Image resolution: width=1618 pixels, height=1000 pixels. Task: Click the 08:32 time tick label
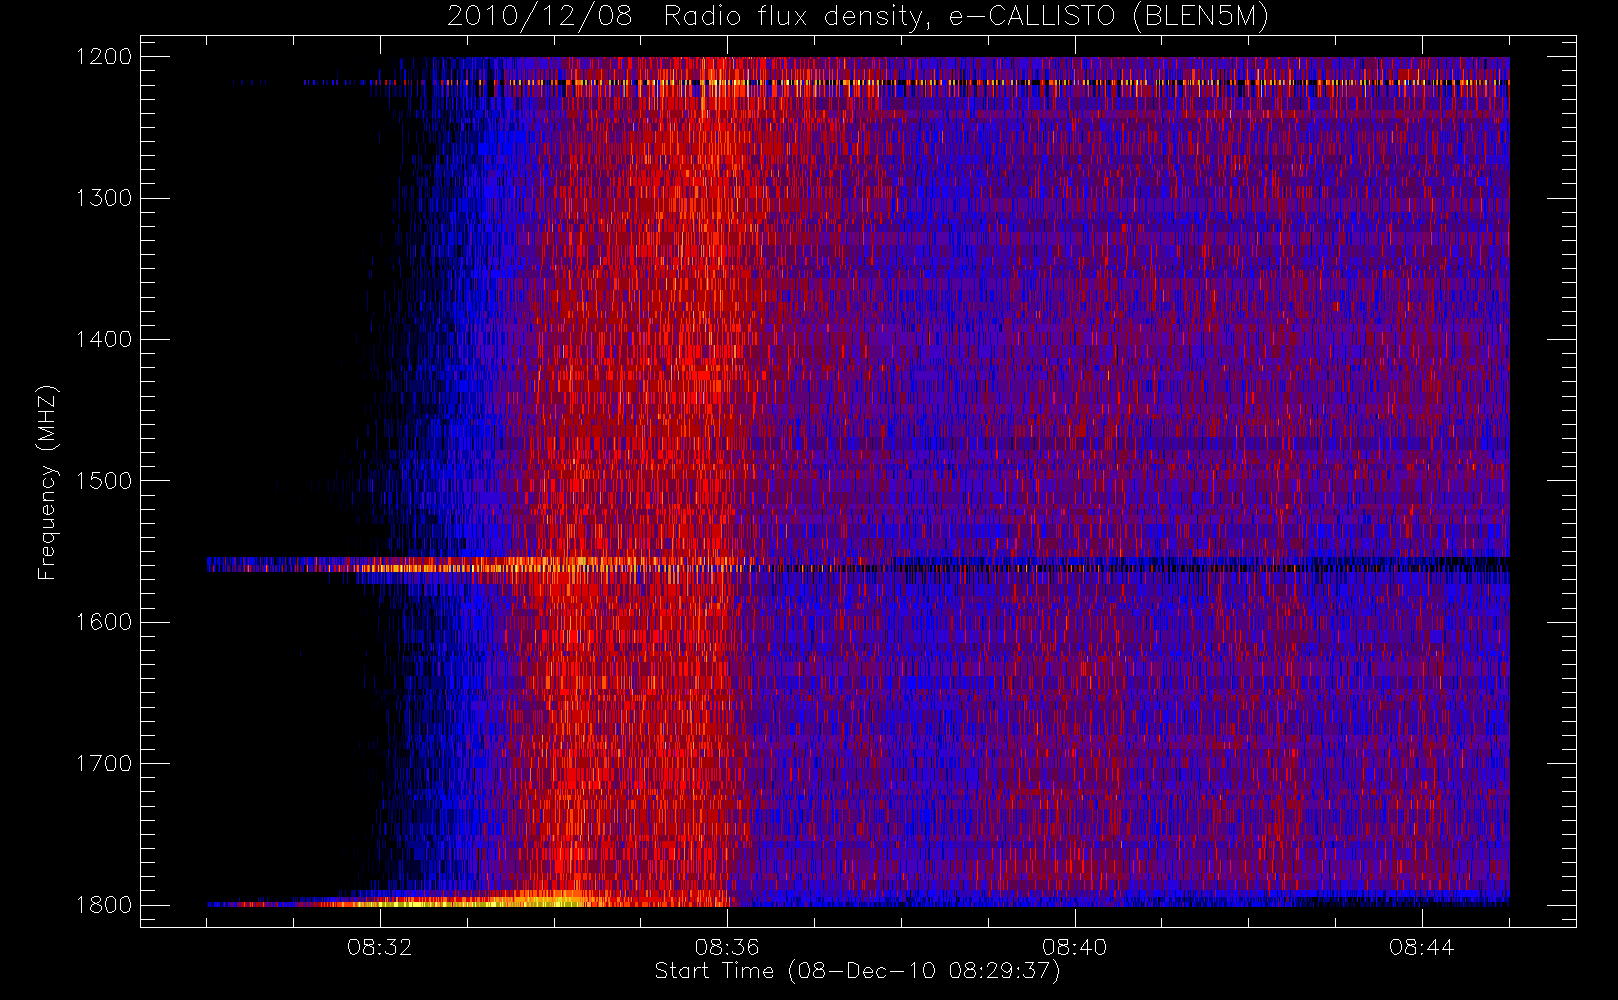click(380, 947)
